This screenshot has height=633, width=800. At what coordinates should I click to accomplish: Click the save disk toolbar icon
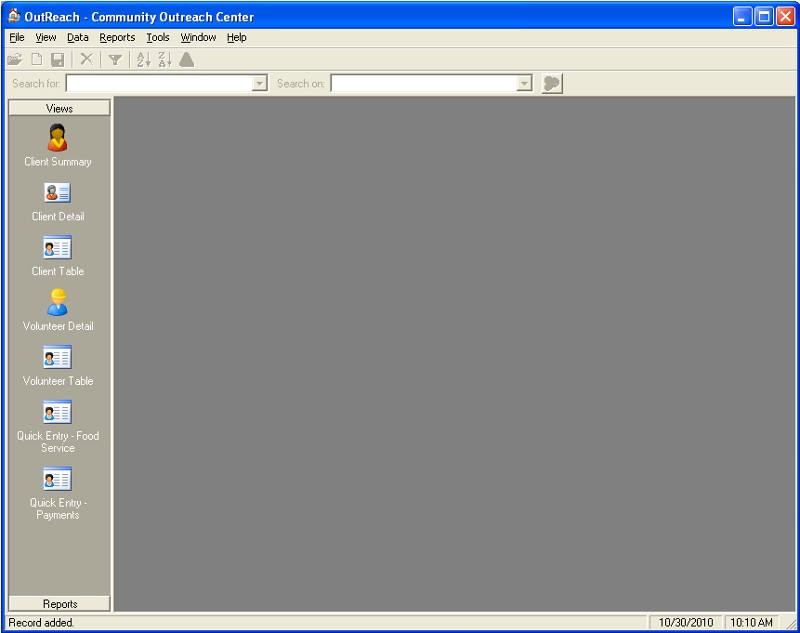[58, 60]
